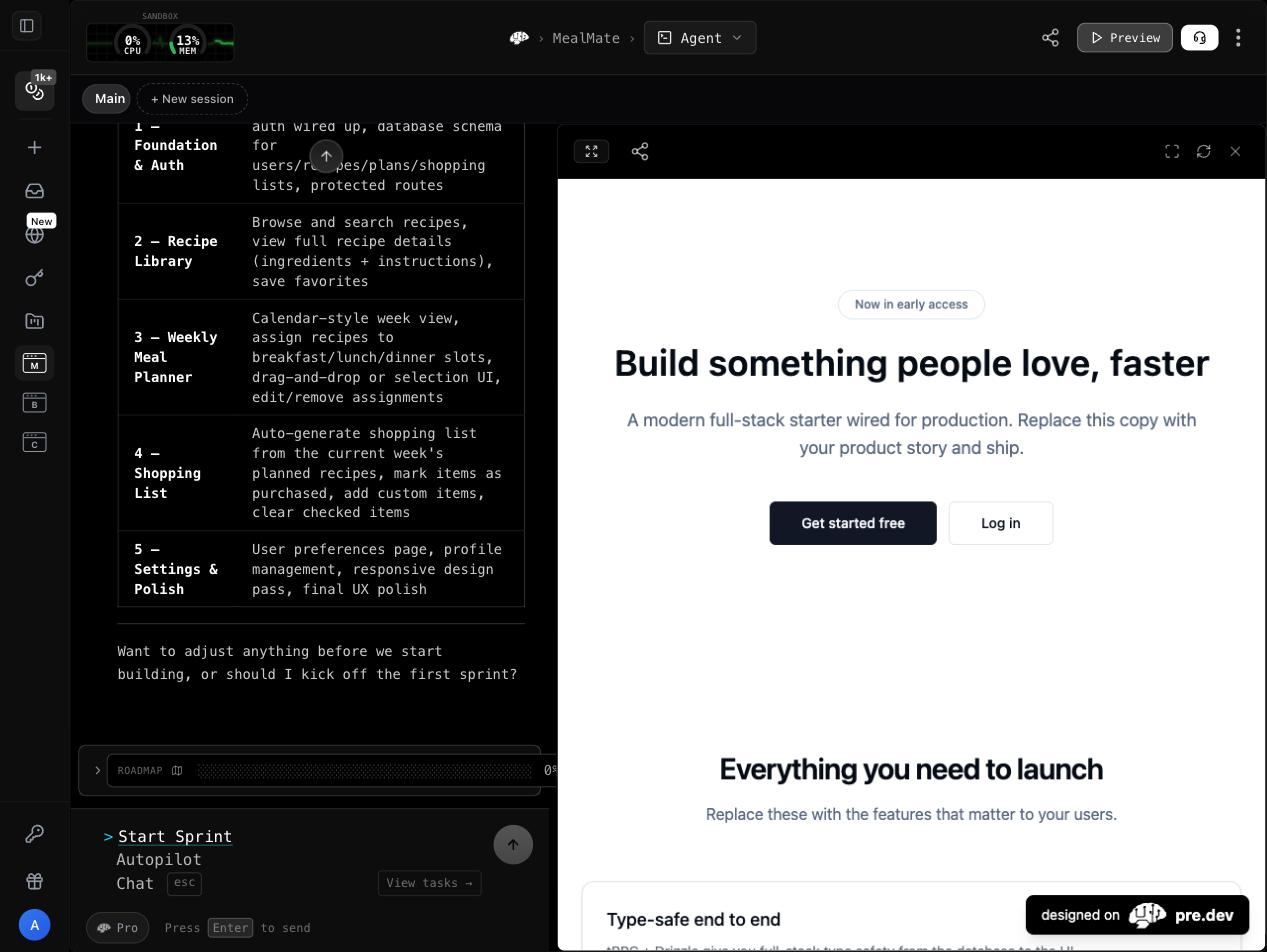
Task: Send message with the arrow button
Action: click(513, 845)
